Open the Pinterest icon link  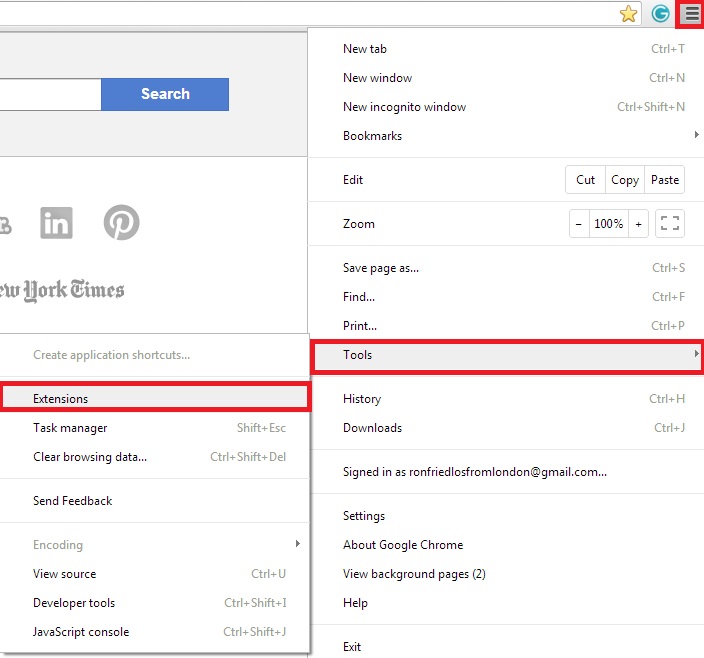pos(121,223)
